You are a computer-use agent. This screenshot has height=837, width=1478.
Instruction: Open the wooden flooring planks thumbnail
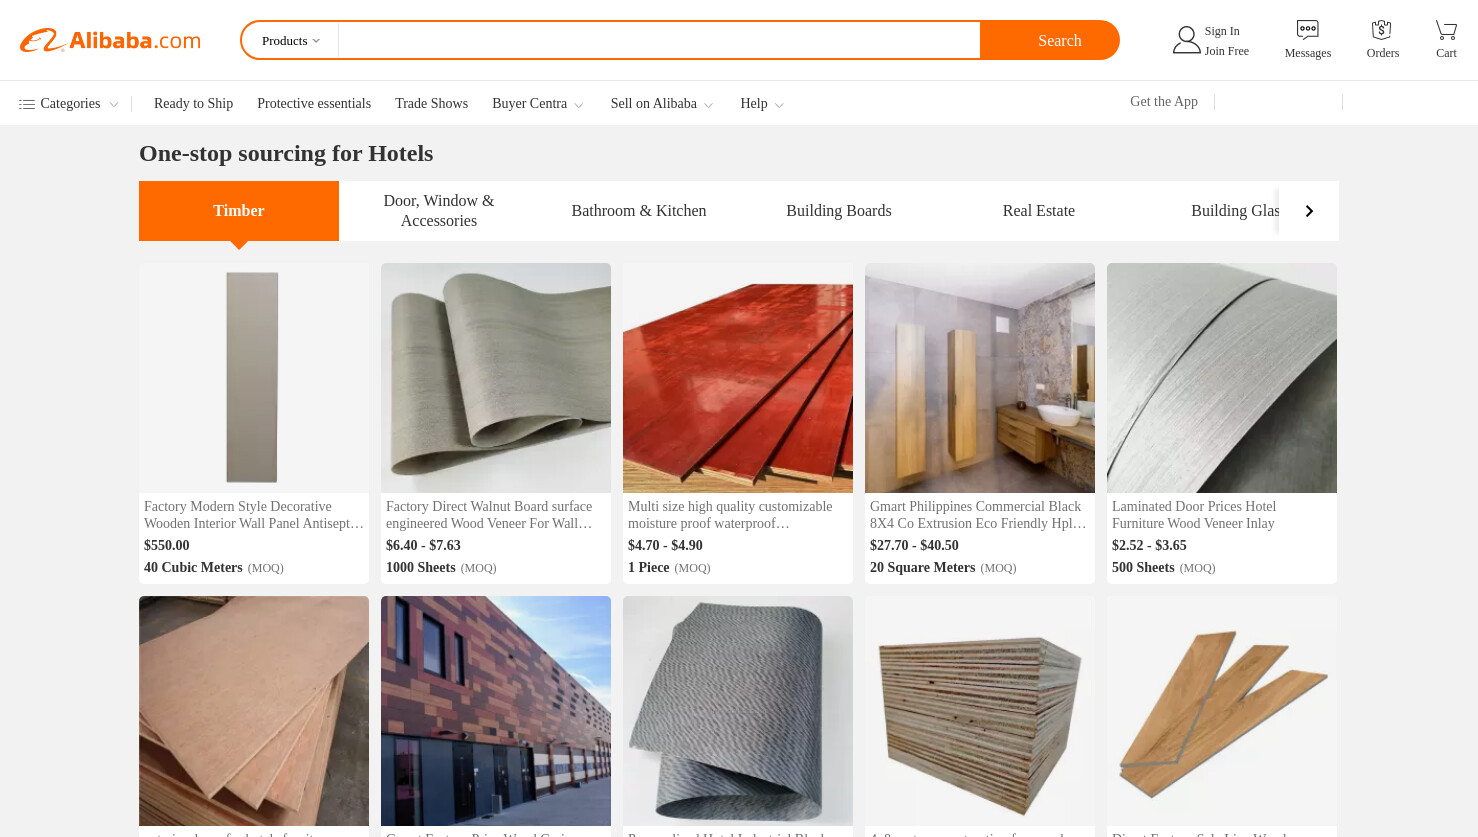pos(1222,711)
